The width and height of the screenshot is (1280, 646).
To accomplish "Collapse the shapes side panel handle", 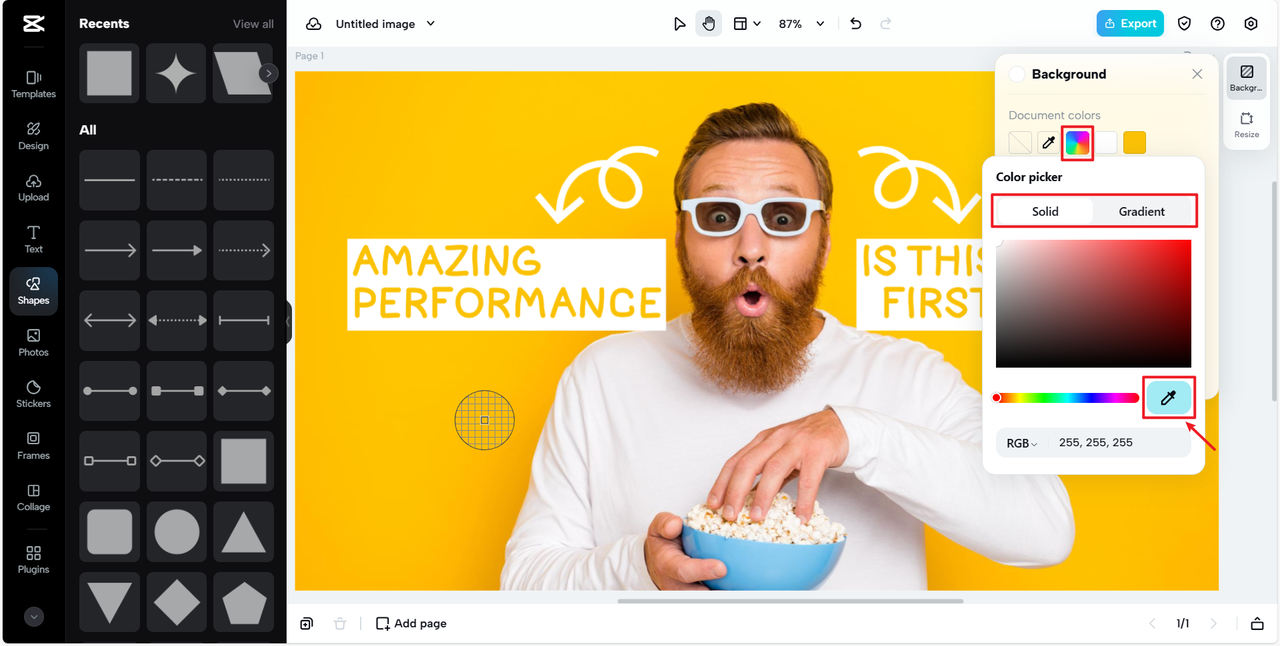I will pyautogui.click(x=288, y=322).
